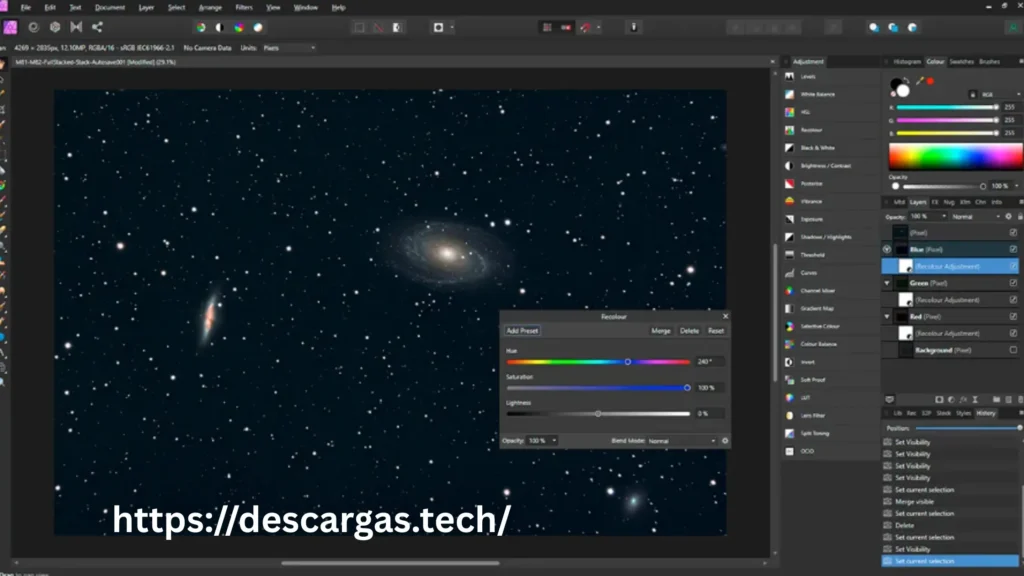Add a Selective Colour adjustment
Screen dimensions: 1024x576
(831, 326)
